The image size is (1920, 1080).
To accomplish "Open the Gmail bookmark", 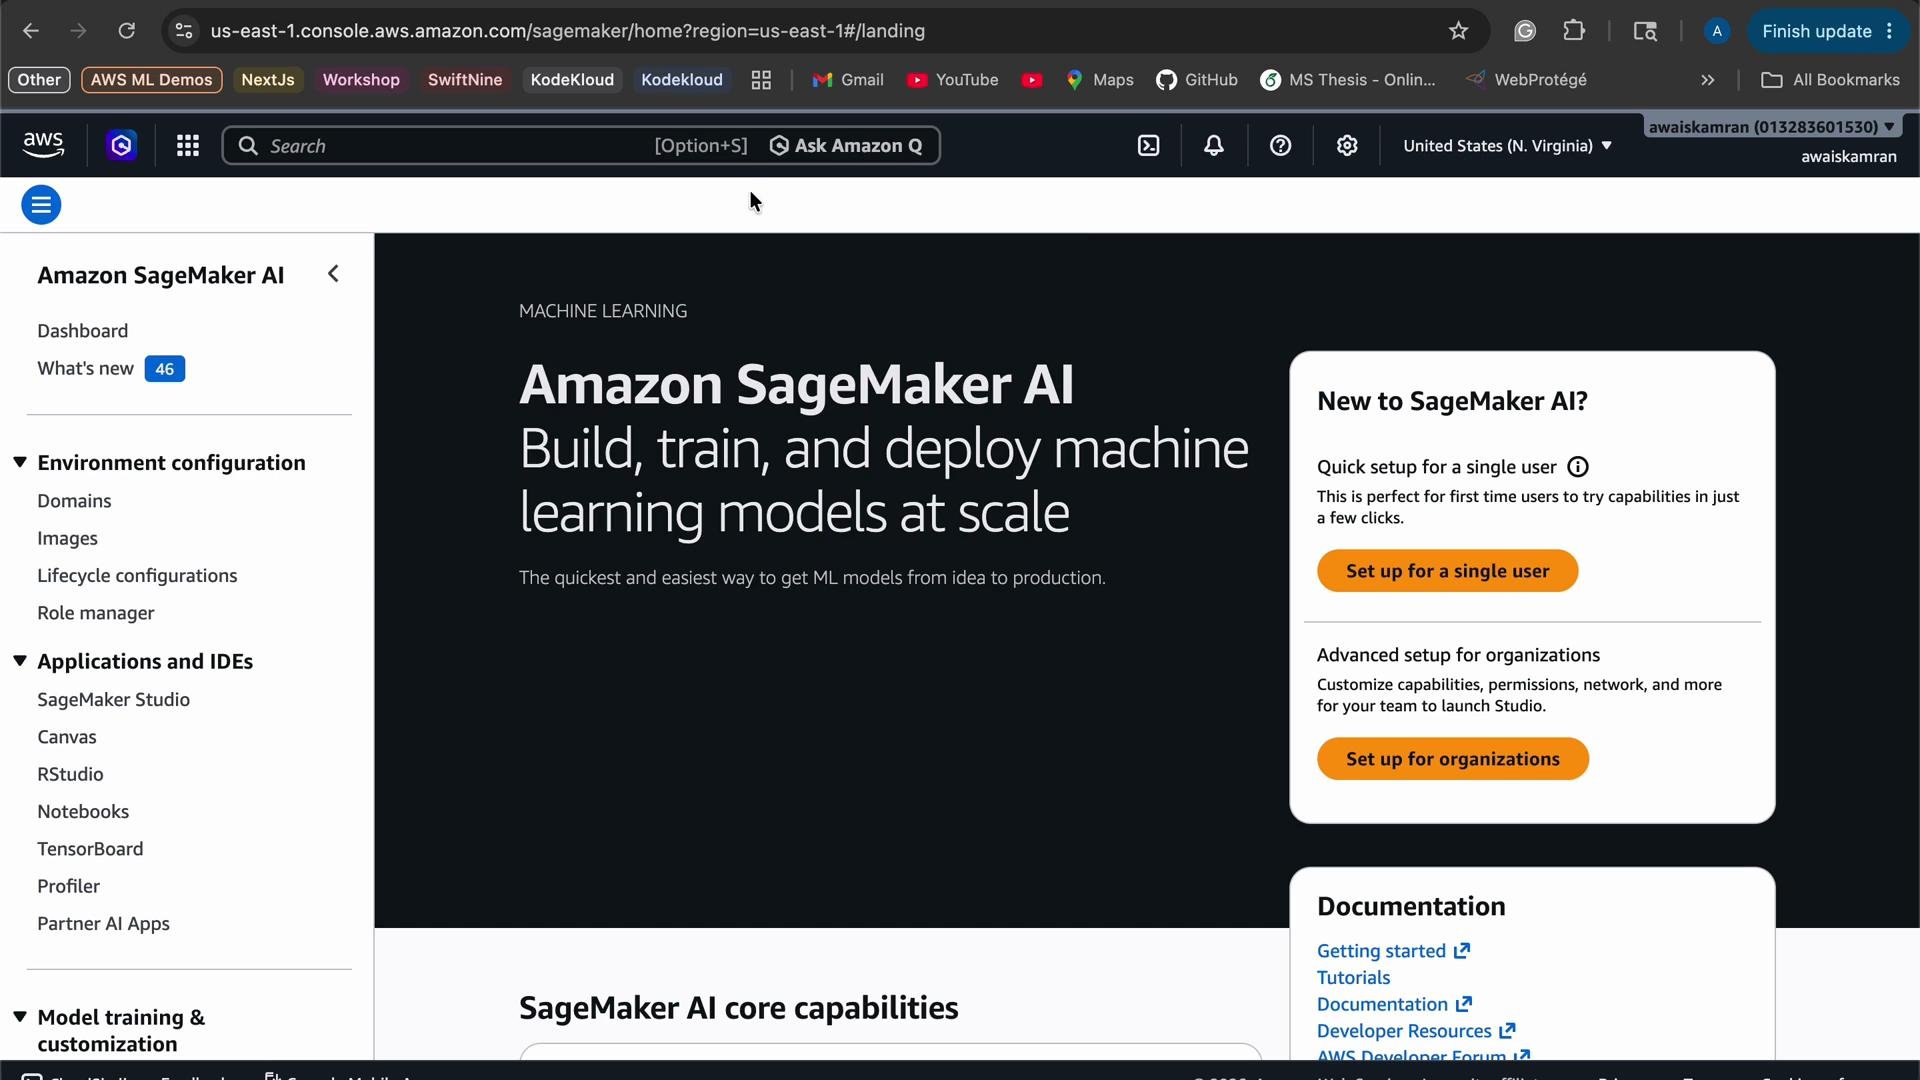I will [848, 80].
